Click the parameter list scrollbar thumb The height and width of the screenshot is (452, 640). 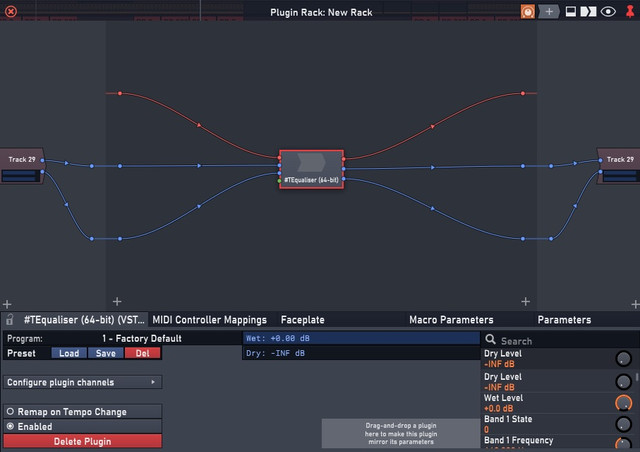point(637,376)
